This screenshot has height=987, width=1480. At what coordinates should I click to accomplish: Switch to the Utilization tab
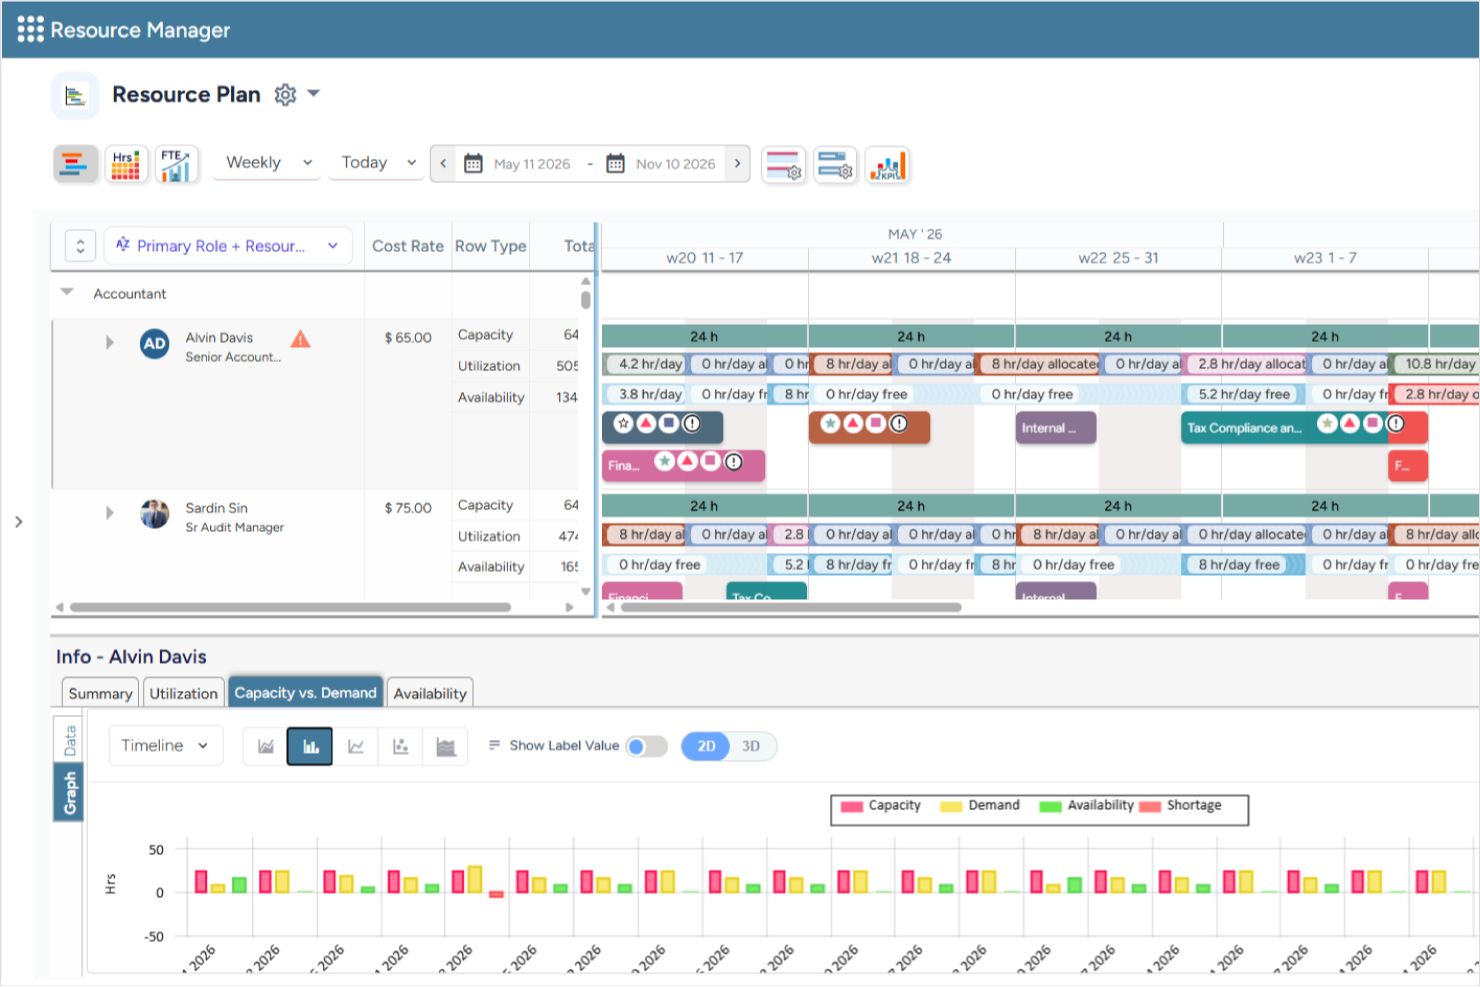pyautogui.click(x=183, y=693)
